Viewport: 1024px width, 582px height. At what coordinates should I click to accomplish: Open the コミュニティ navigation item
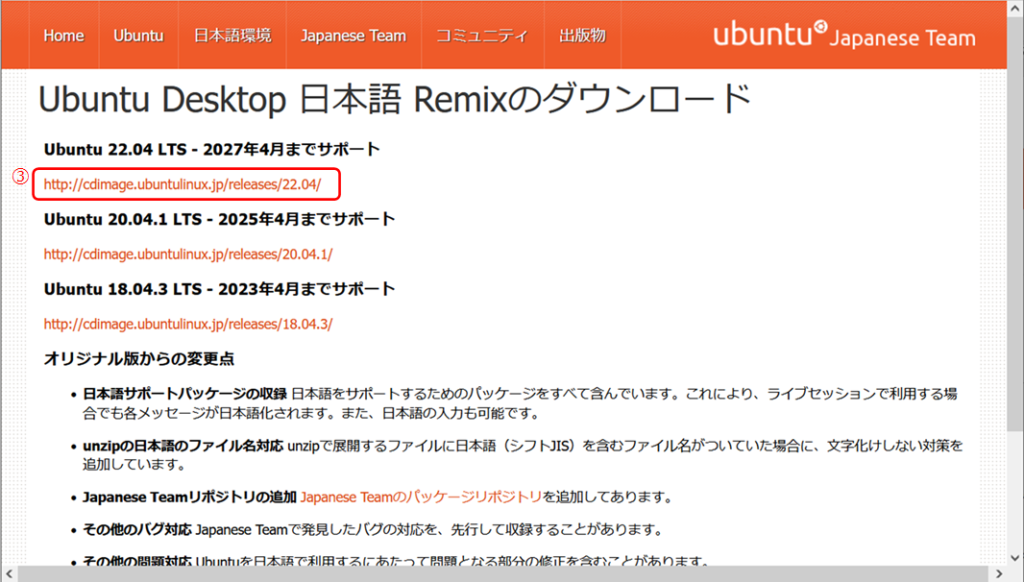482,36
